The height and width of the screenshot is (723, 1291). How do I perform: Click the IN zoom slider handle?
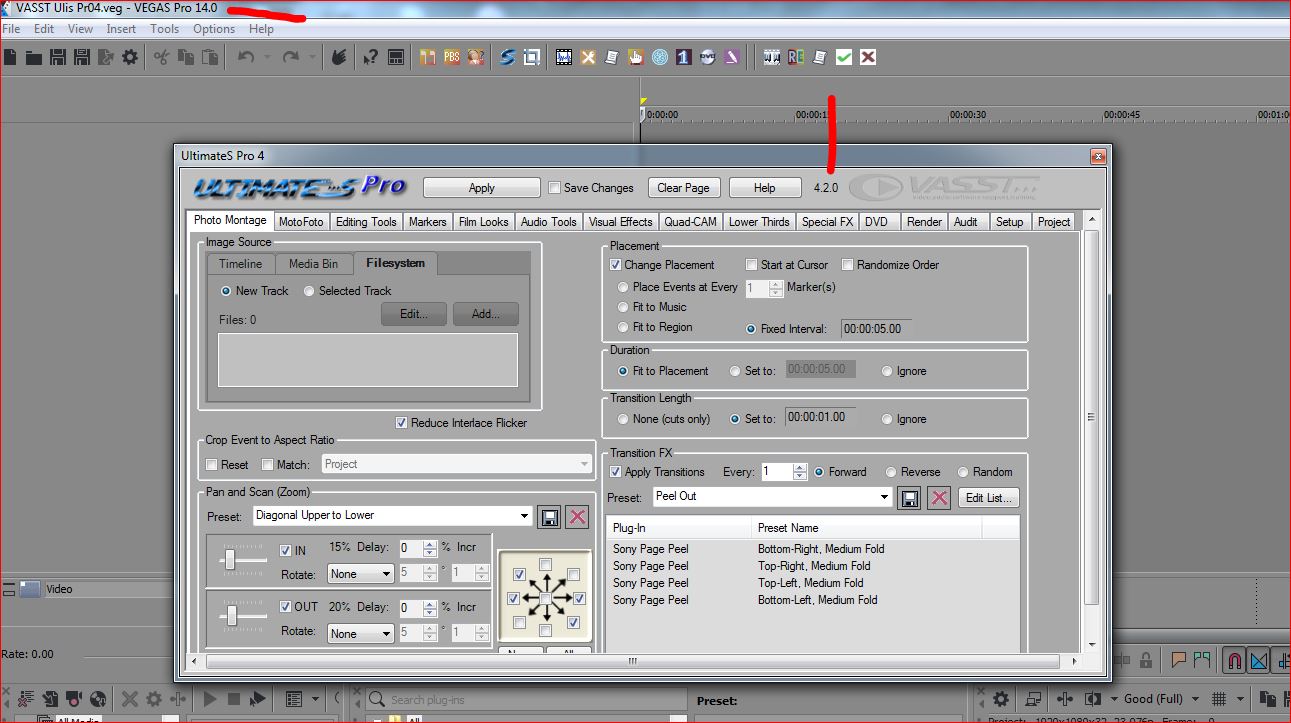230,560
